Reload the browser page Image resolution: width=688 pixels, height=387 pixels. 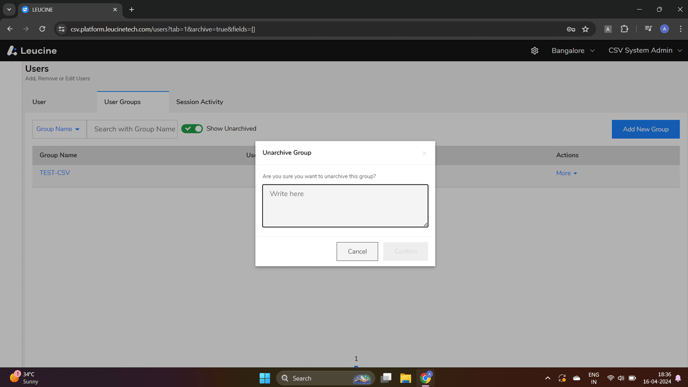pos(42,29)
